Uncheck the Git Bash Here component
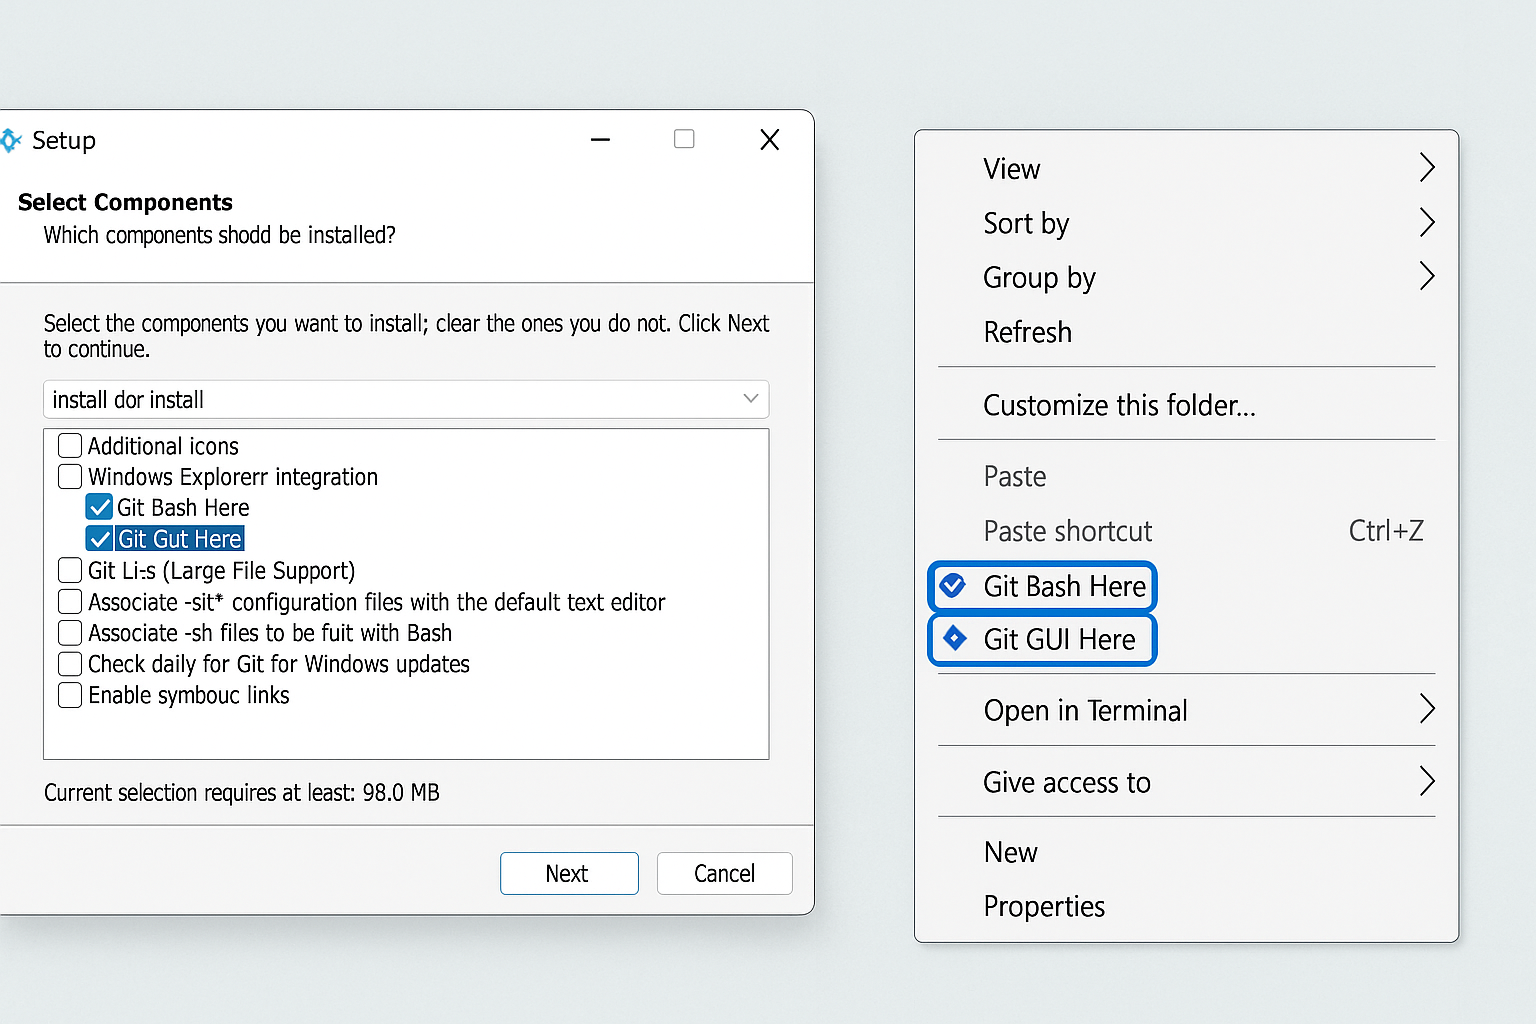 pos(99,507)
